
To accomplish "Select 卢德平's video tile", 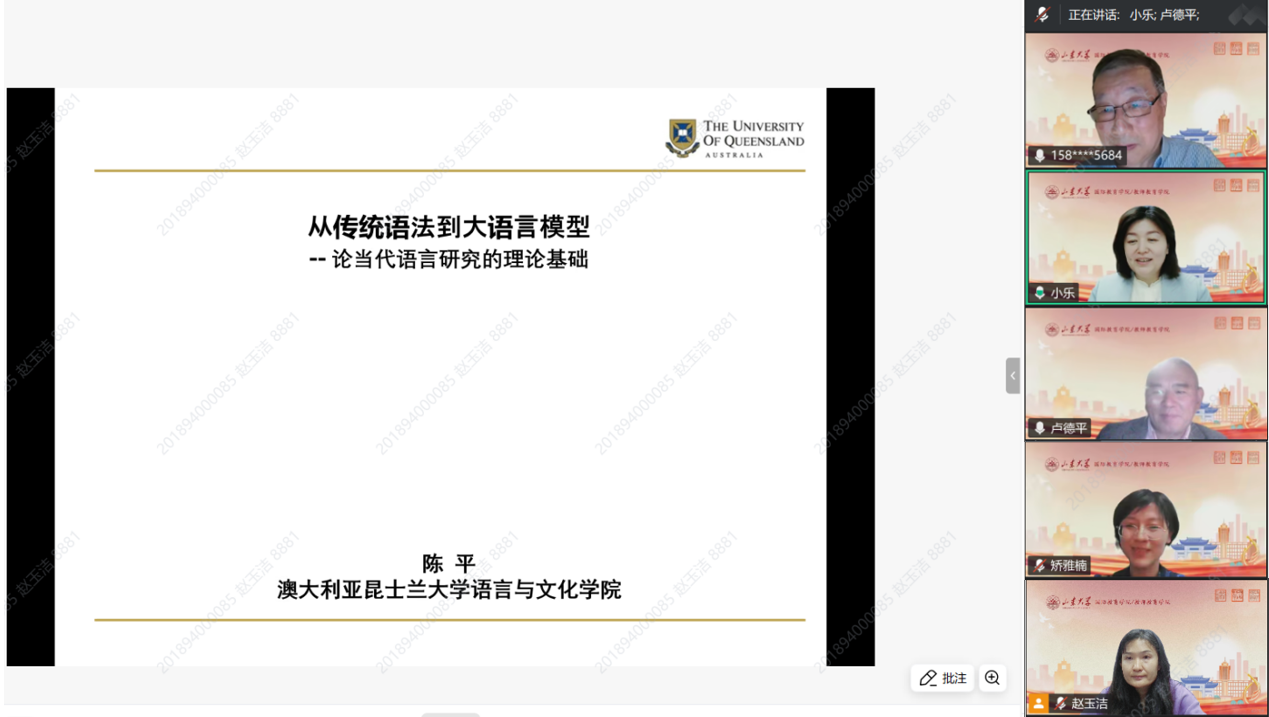I will (1145, 372).
